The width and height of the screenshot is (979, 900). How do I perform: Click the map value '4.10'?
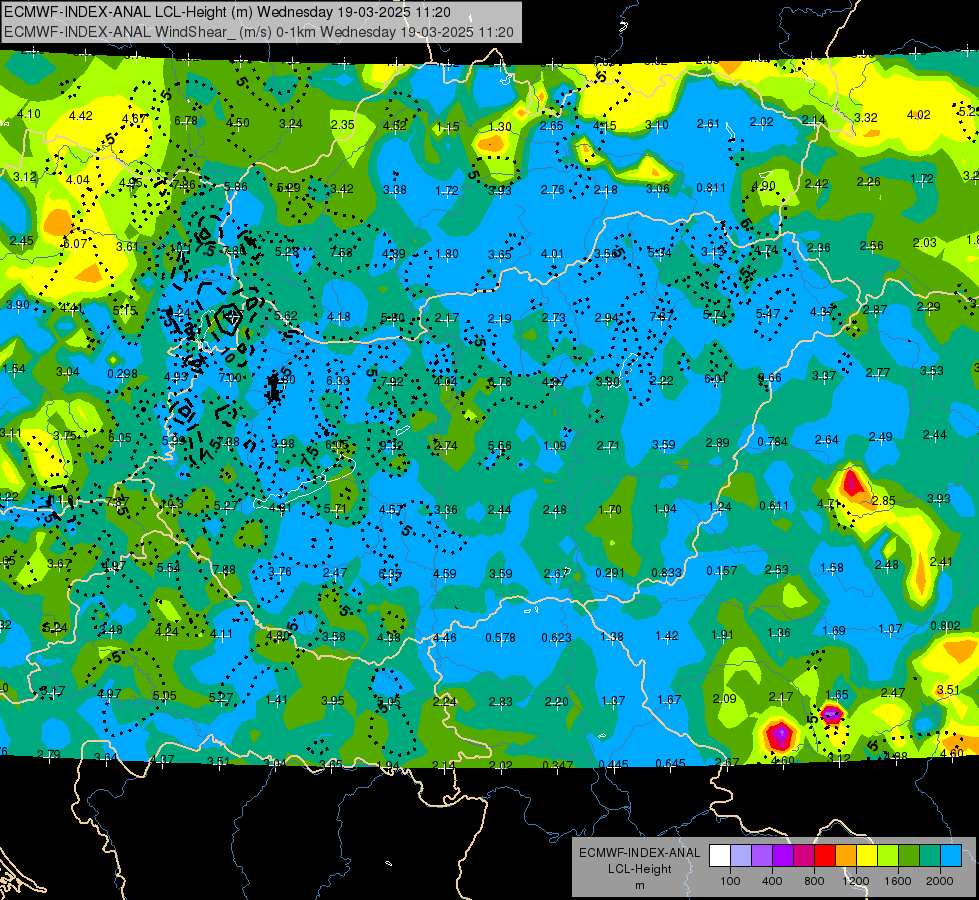click(29, 114)
